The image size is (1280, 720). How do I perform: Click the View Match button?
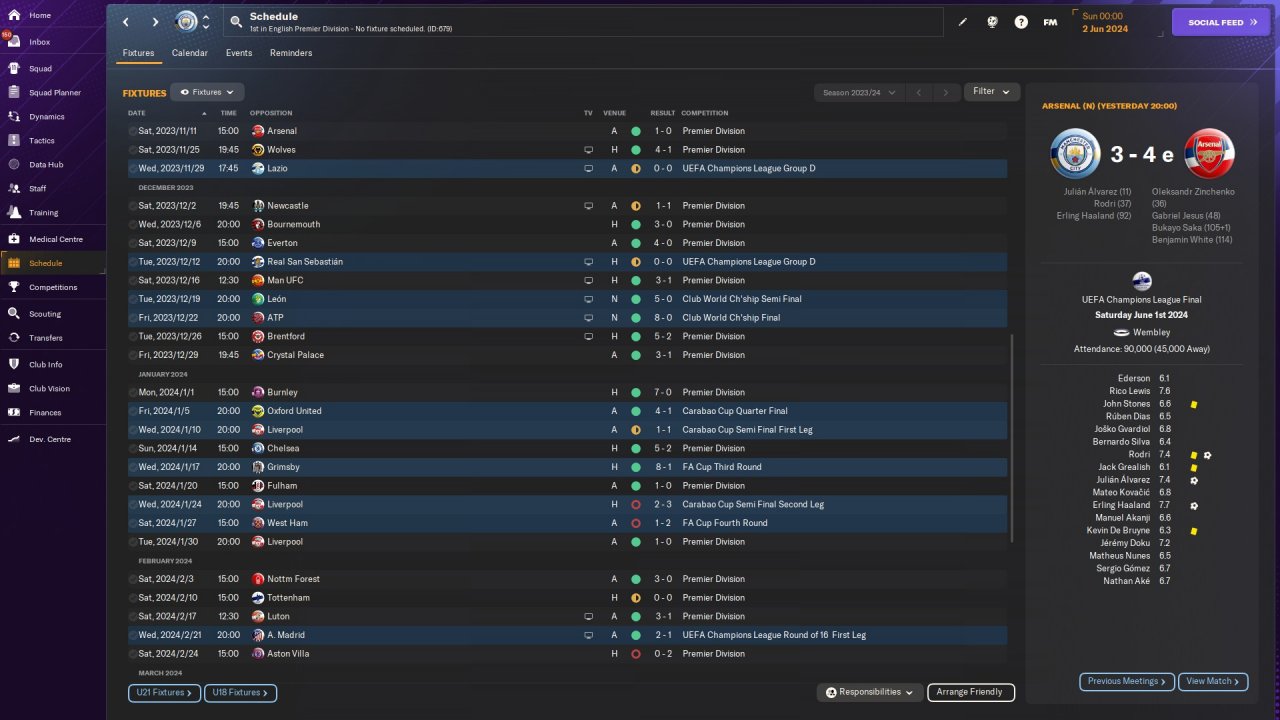(1213, 681)
